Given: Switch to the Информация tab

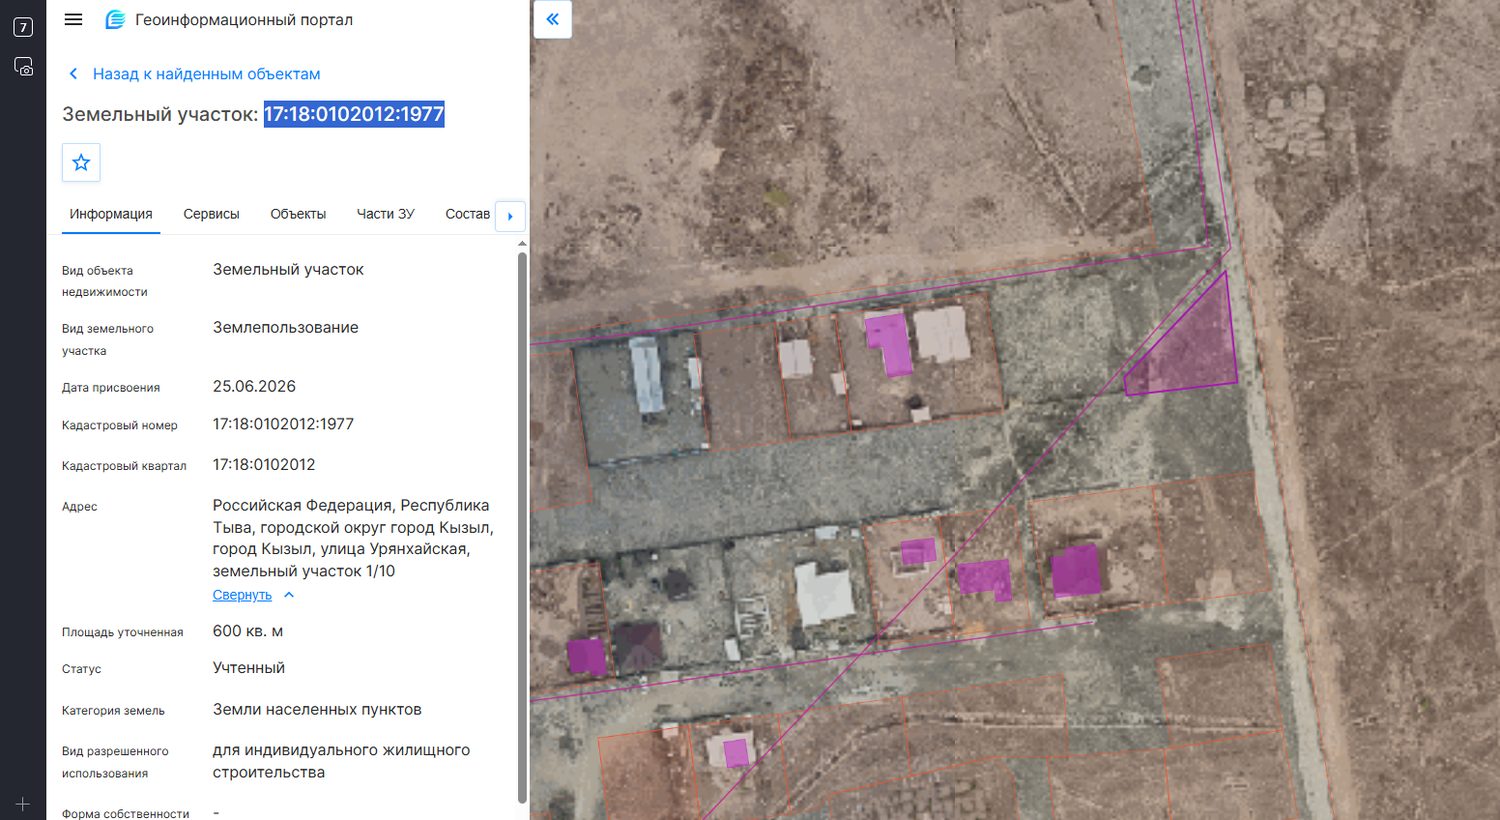Looking at the screenshot, I should click(x=111, y=214).
